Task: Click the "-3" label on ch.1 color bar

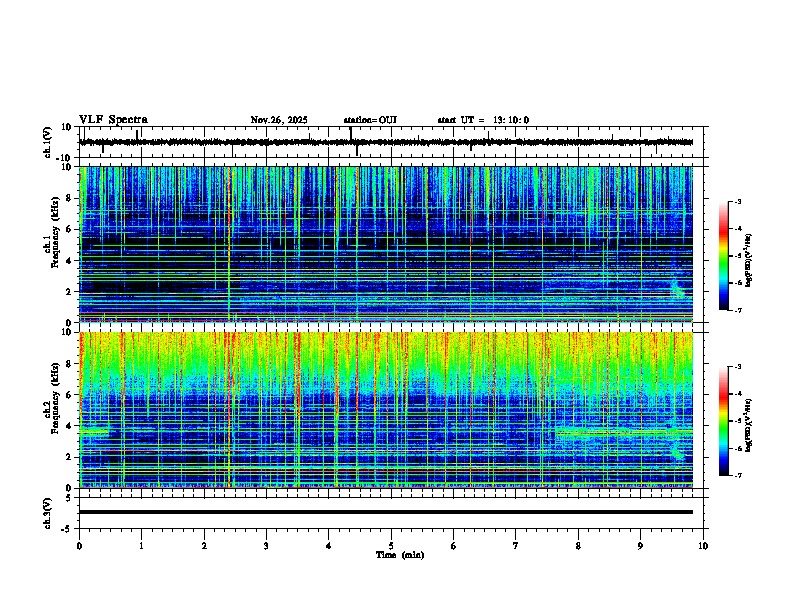Action: pos(737,202)
